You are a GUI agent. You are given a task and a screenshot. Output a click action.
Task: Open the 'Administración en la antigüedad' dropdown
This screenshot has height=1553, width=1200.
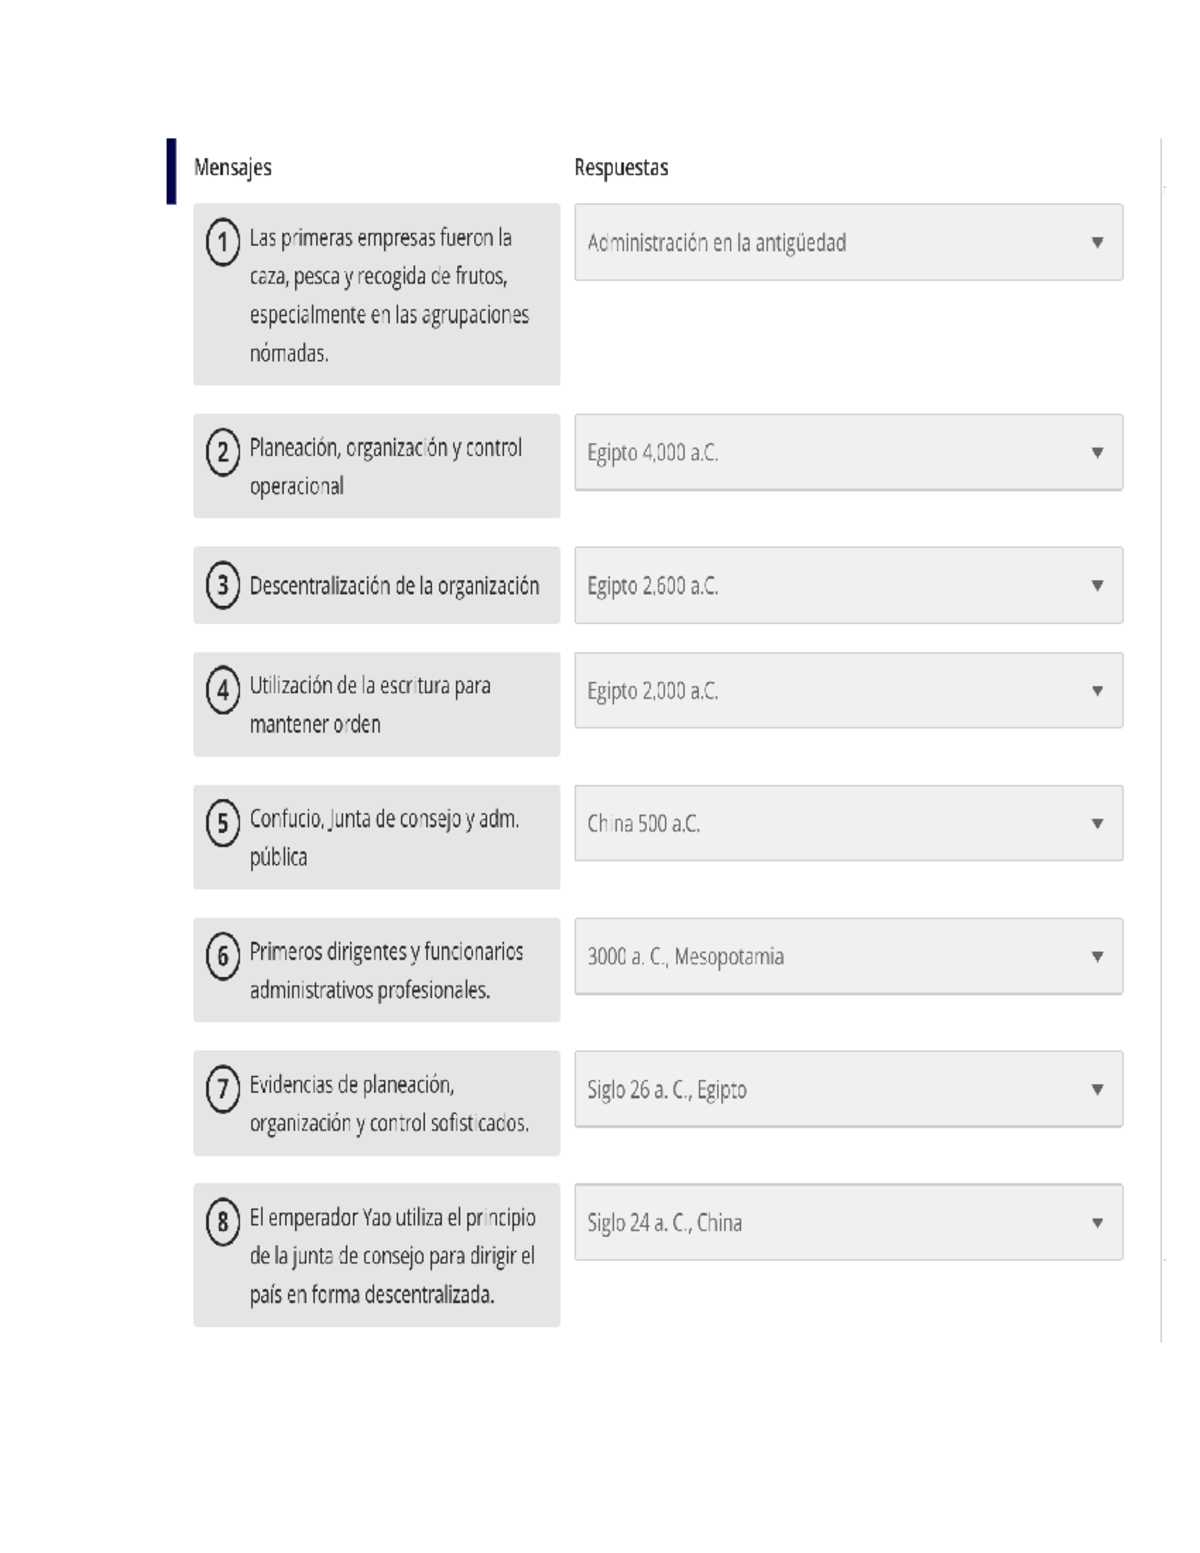click(848, 243)
